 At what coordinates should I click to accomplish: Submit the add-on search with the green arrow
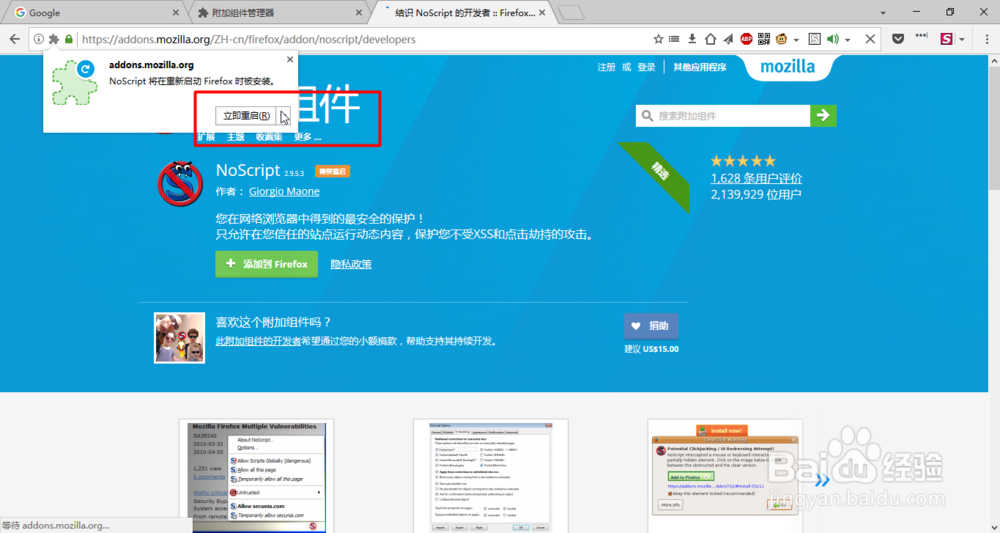pyautogui.click(x=823, y=115)
